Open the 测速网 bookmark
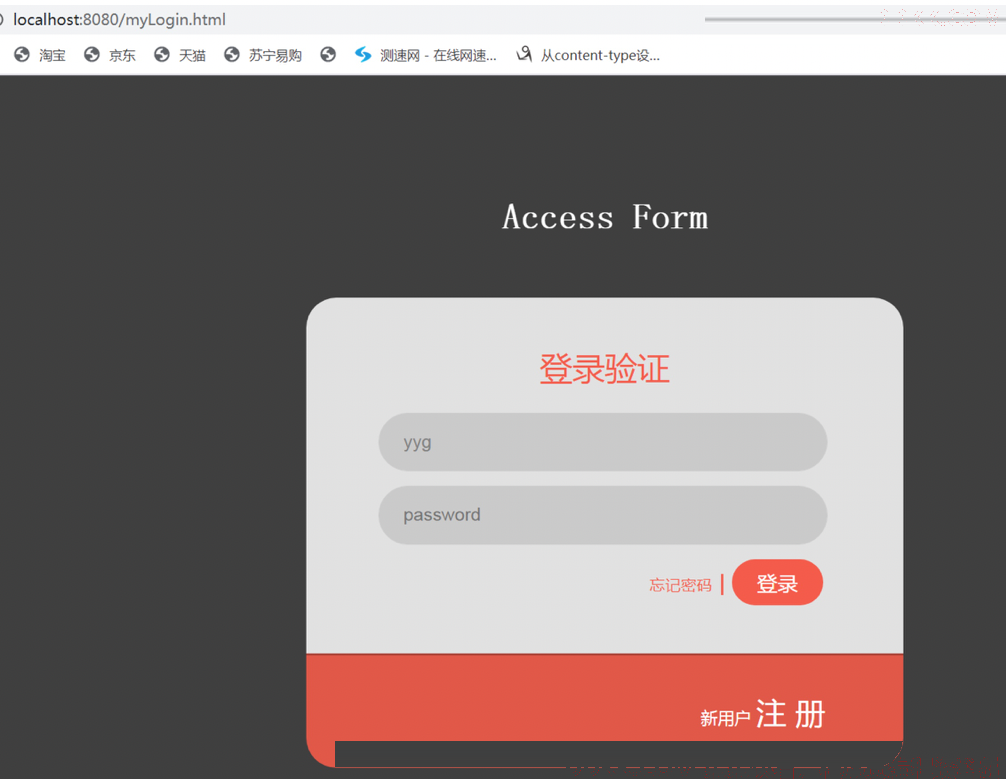1006x780 pixels. pos(426,55)
